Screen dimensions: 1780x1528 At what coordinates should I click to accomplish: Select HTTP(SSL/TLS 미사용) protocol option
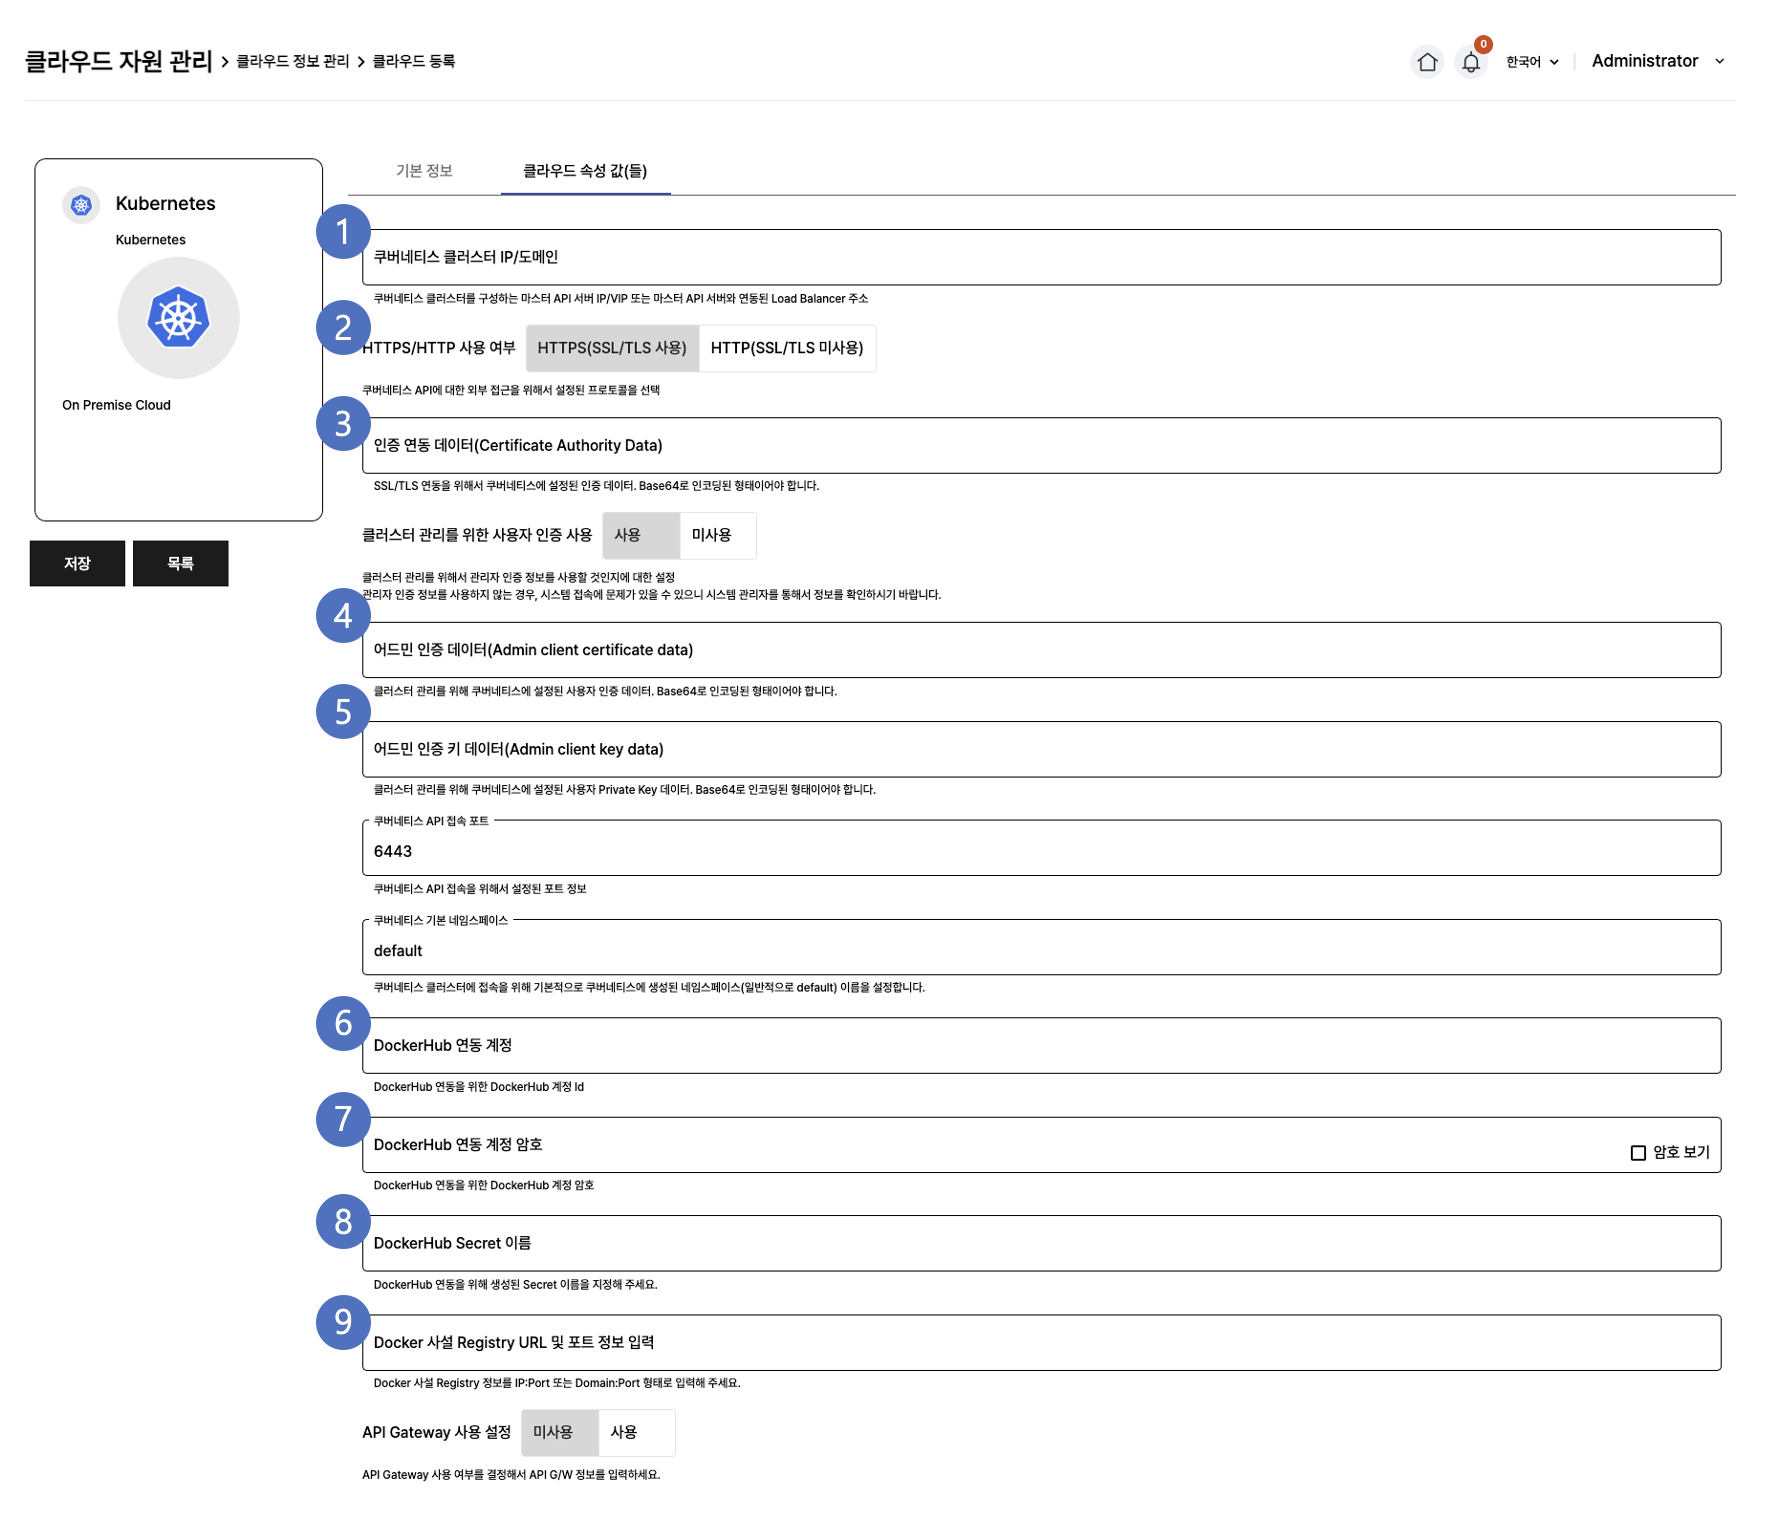pos(786,348)
